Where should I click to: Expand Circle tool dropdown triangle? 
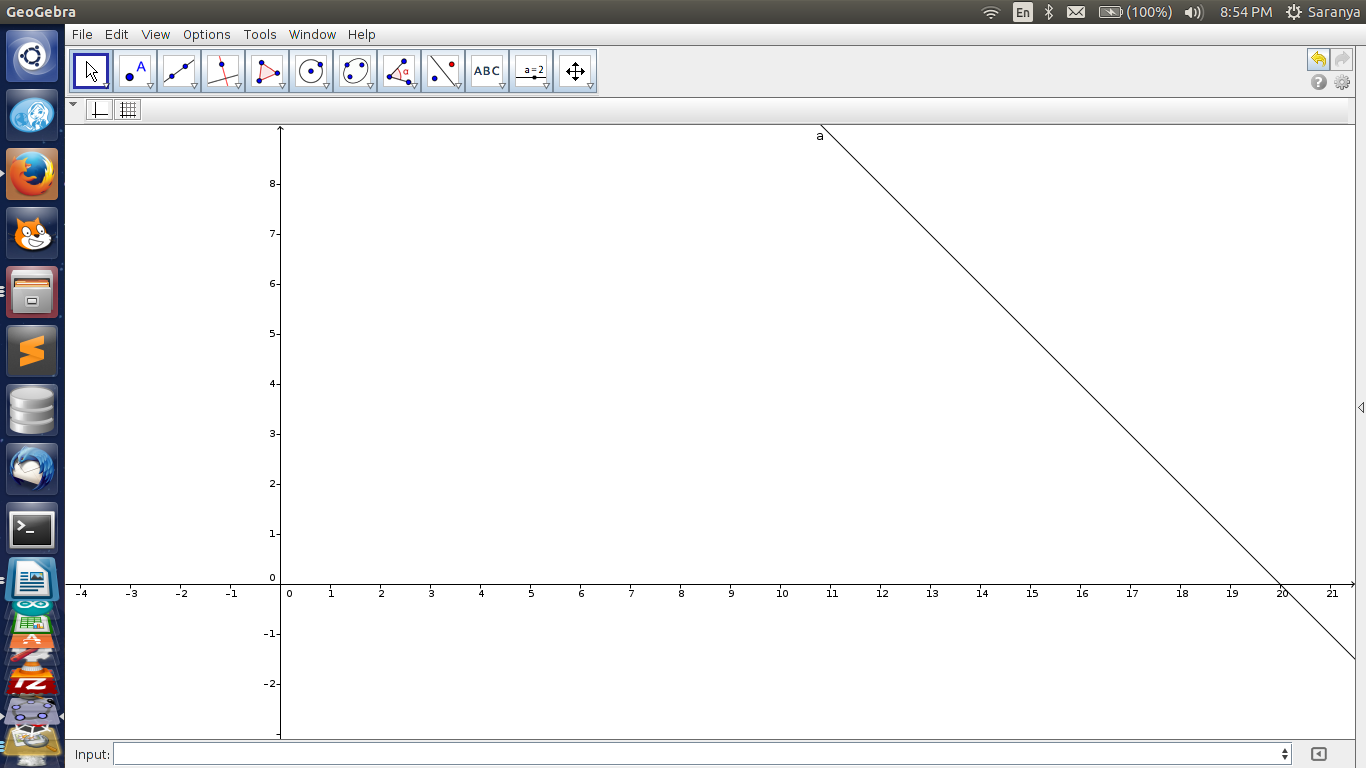click(326, 86)
